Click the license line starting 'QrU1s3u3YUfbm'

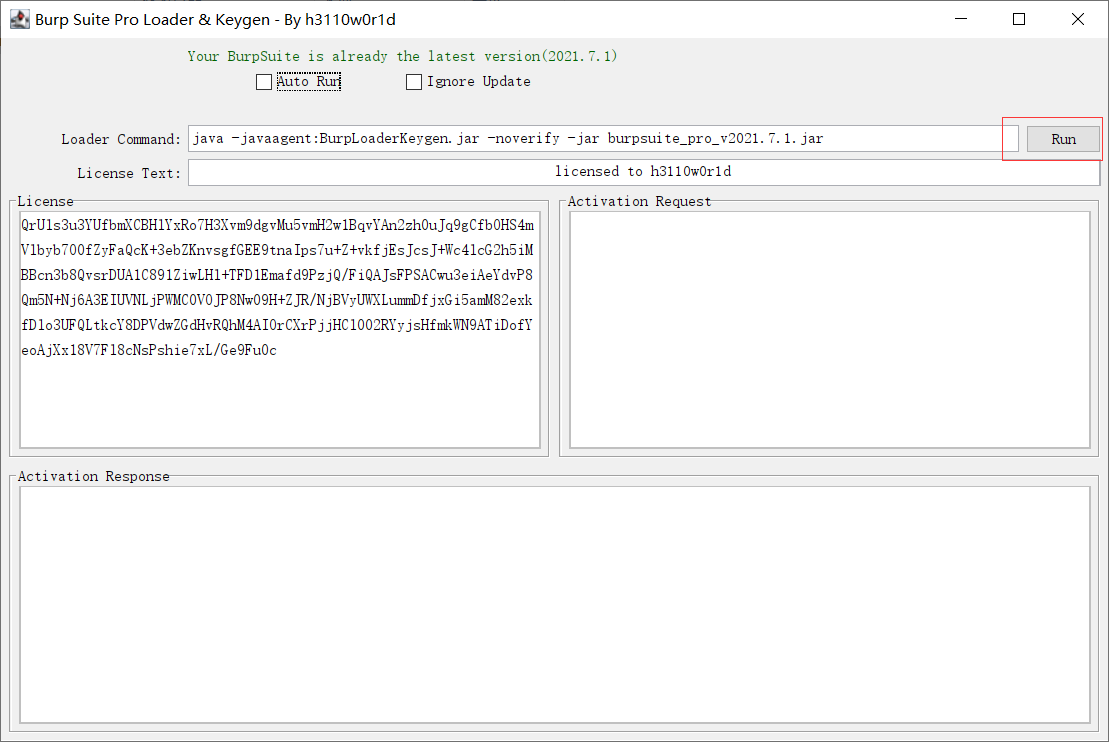click(x=277, y=225)
